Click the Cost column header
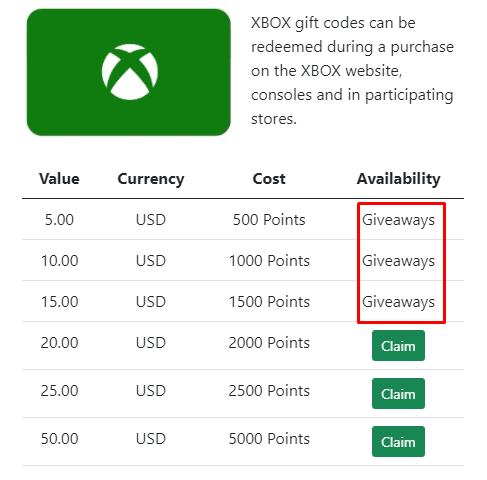This screenshot has width=487, height=480. click(x=269, y=179)
